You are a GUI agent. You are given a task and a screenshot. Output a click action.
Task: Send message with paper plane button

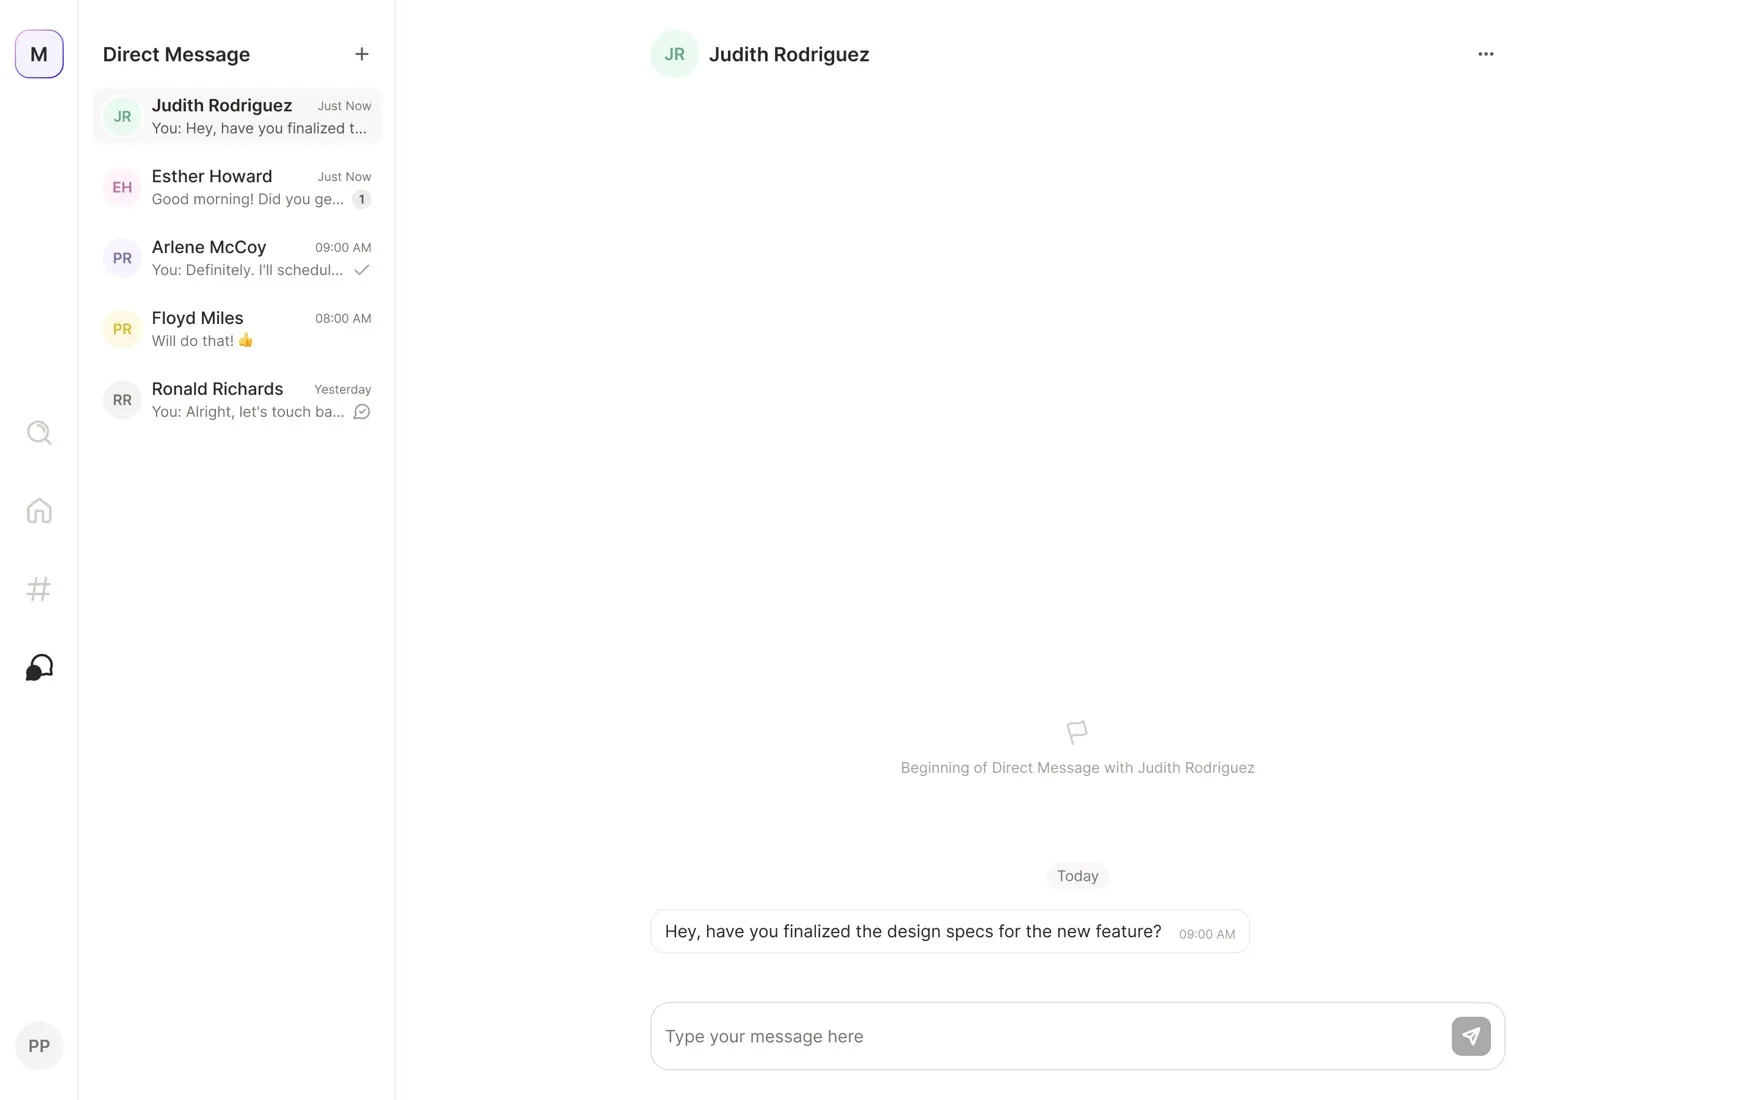[x=1471, y=1036]
